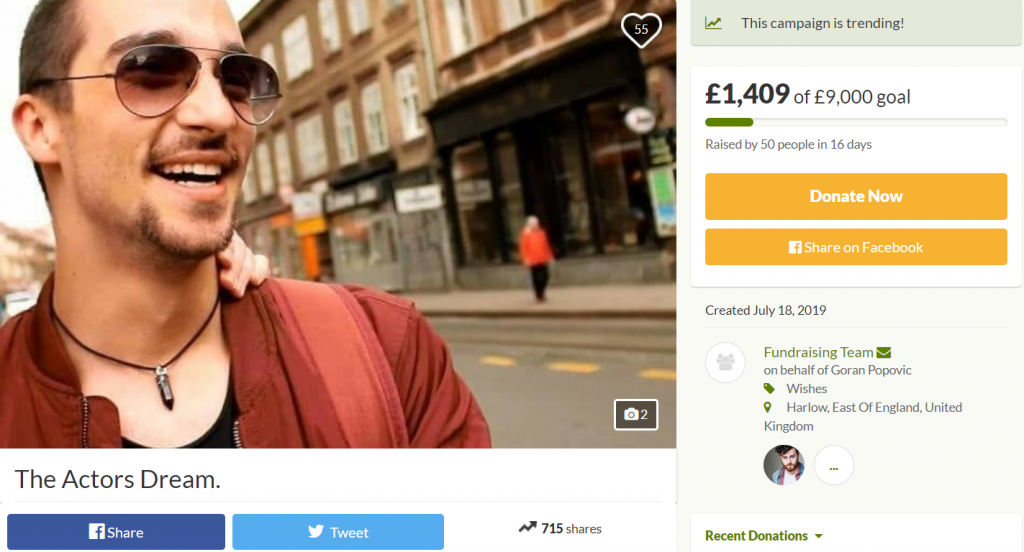
Task: Click the donation progress bar
Action: [x=855, y=122]
